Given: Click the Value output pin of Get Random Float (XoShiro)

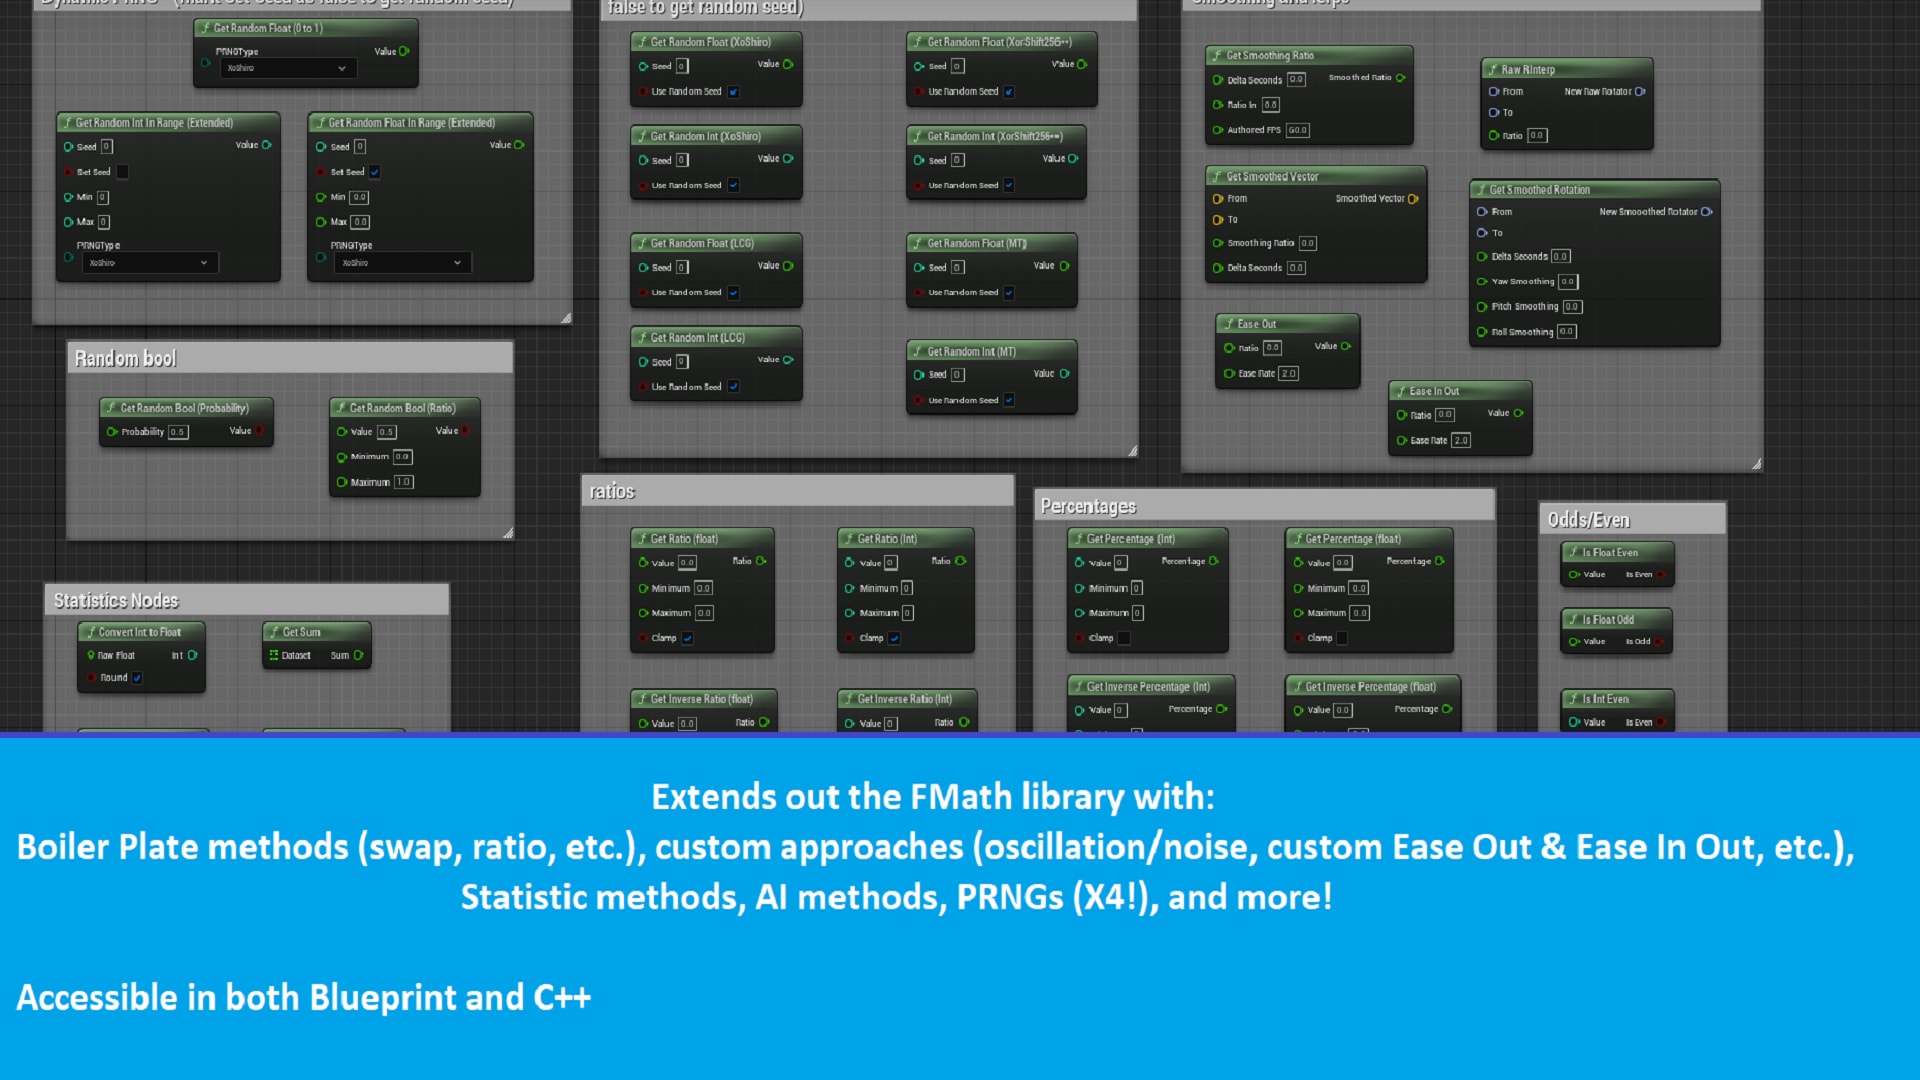Looking at the screenshot, I should 788,64.
